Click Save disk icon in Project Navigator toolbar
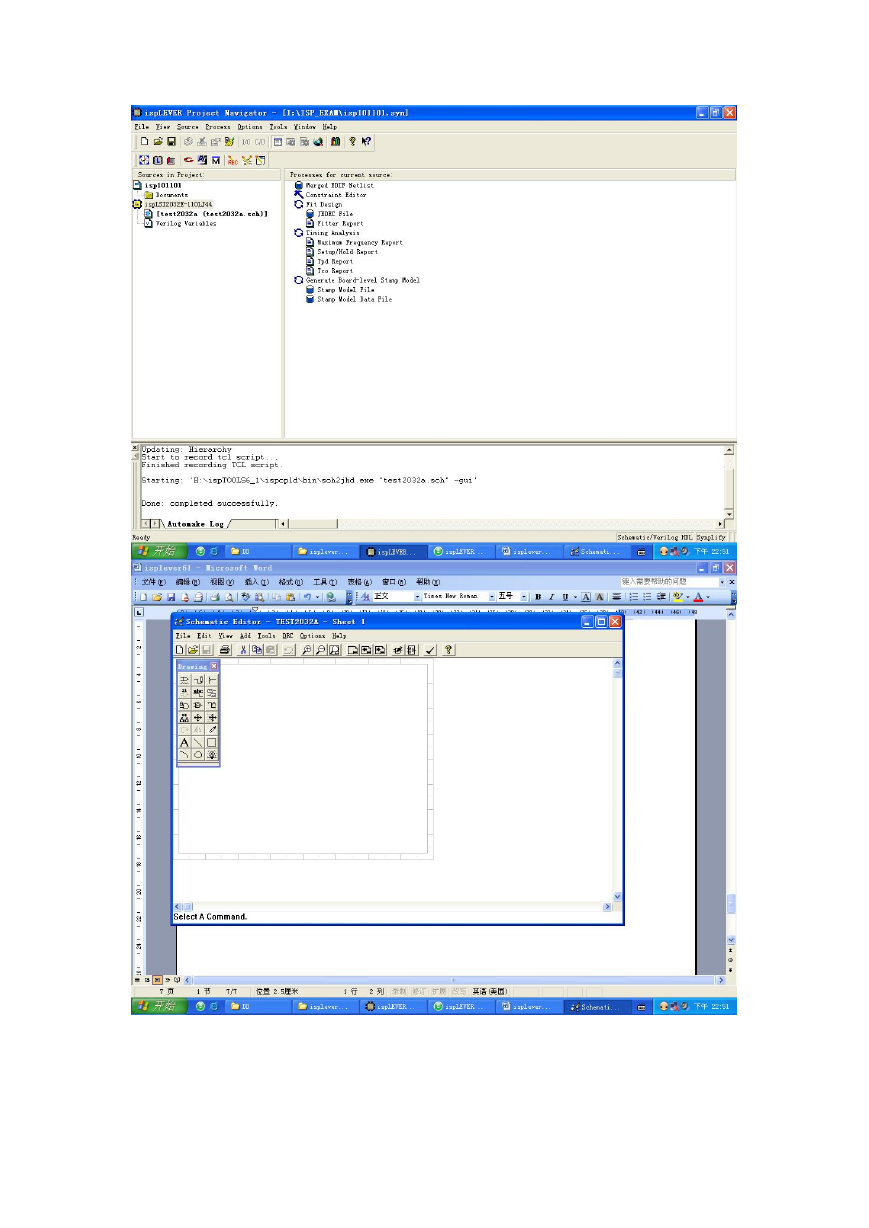The width and height of the screenshot is (869, 1228). click(172, 142)
